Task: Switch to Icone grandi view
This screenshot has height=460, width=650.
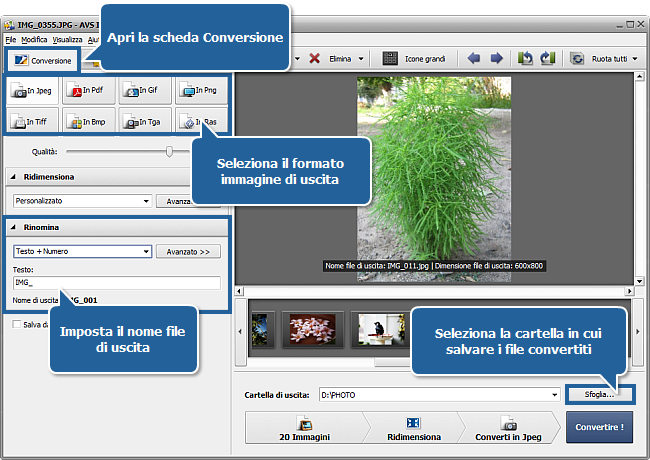Action: click(416, 59)
